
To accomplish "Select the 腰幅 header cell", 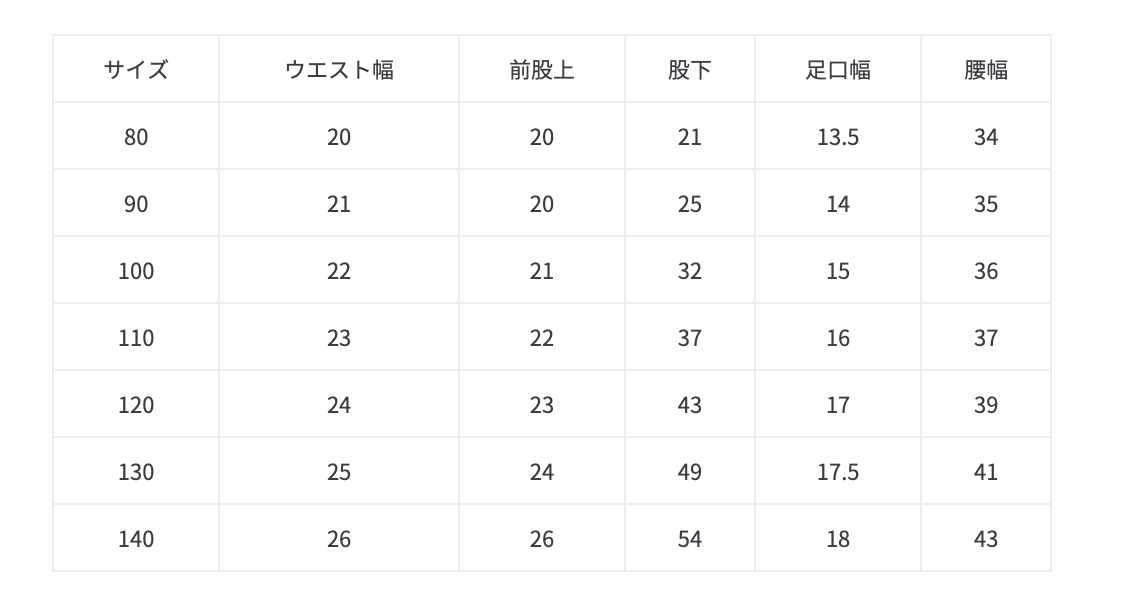I will pyautogui.click(x=985, y=70).
